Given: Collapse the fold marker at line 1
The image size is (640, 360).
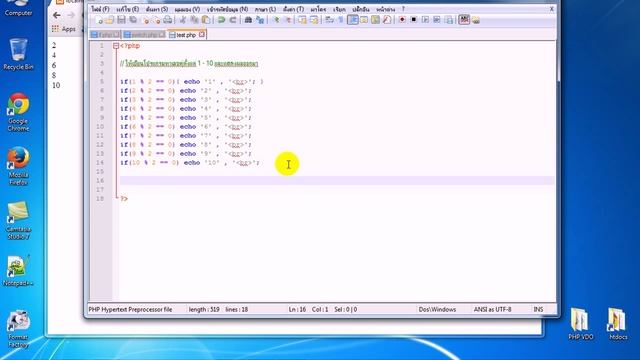Looking at the screenshot, I should coord(116,46).
